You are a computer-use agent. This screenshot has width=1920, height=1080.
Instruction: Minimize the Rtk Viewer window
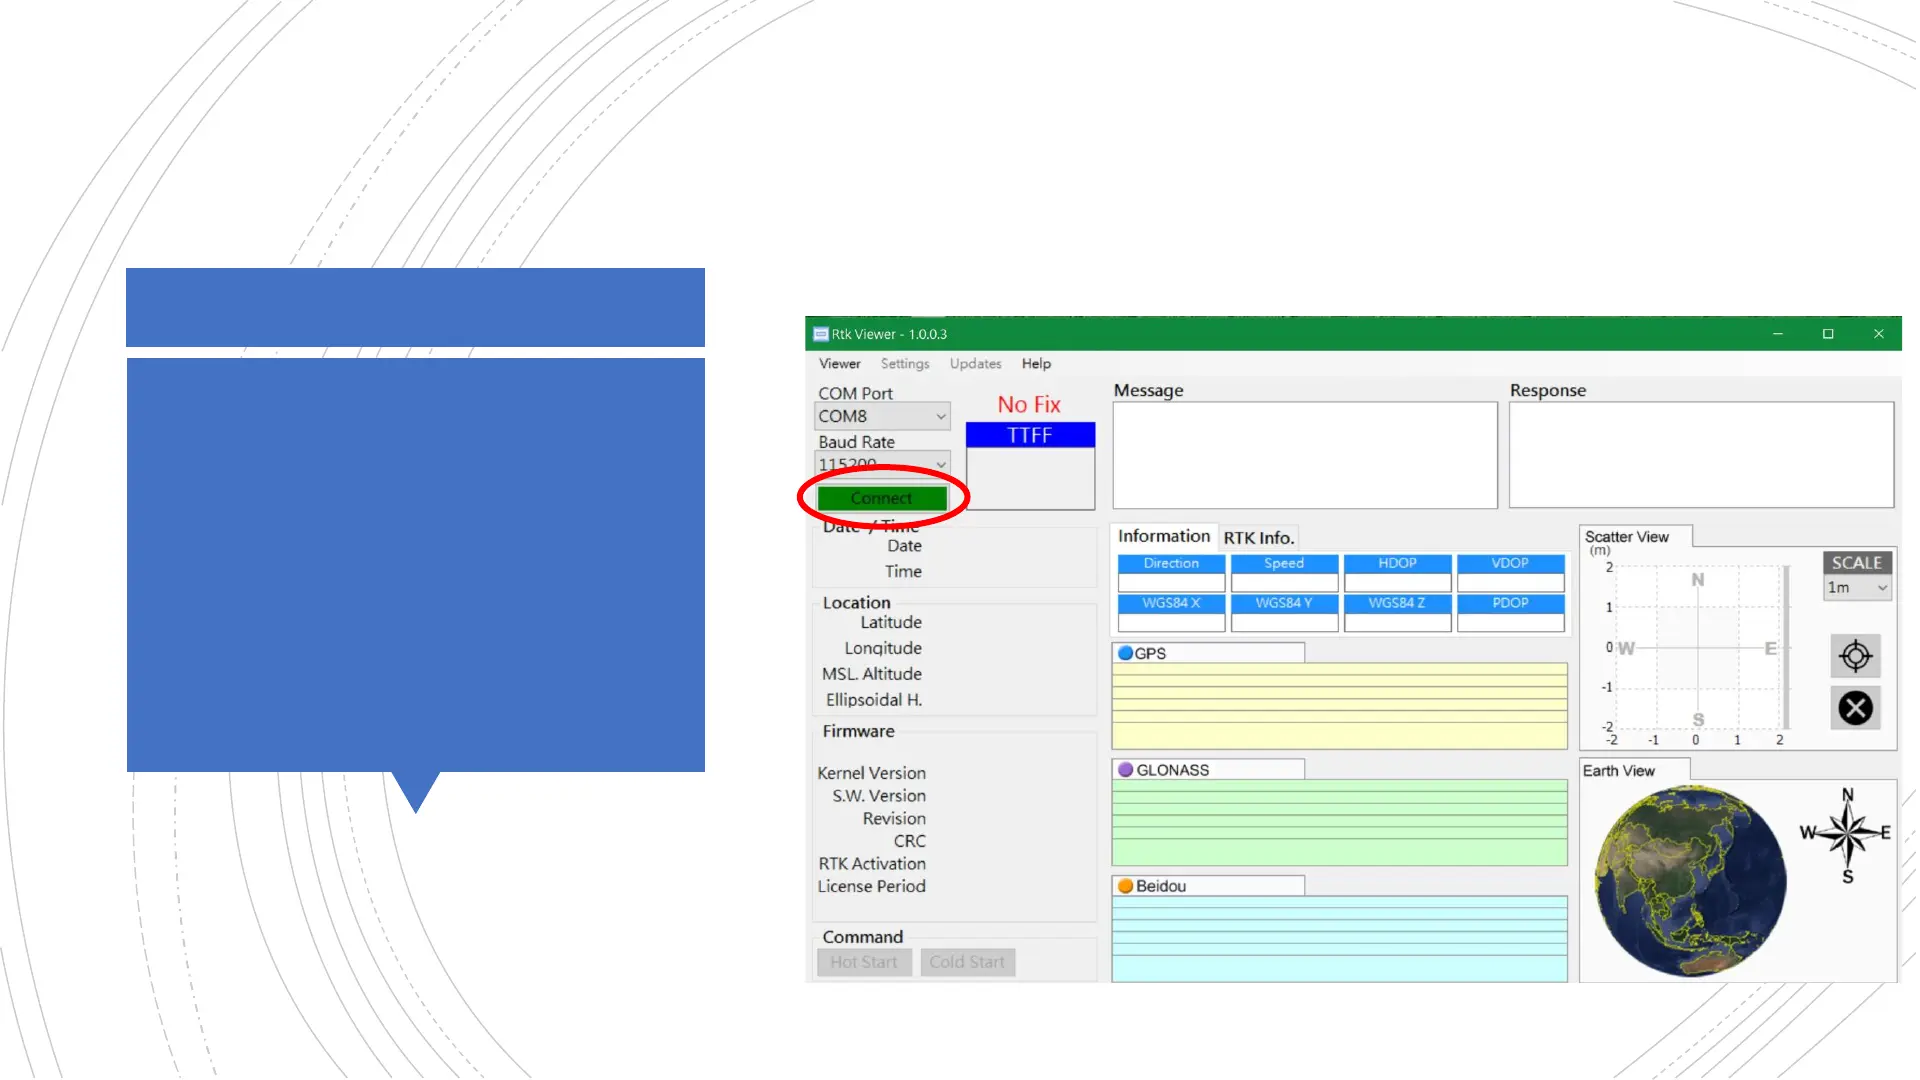click(x=1778, y=334)
